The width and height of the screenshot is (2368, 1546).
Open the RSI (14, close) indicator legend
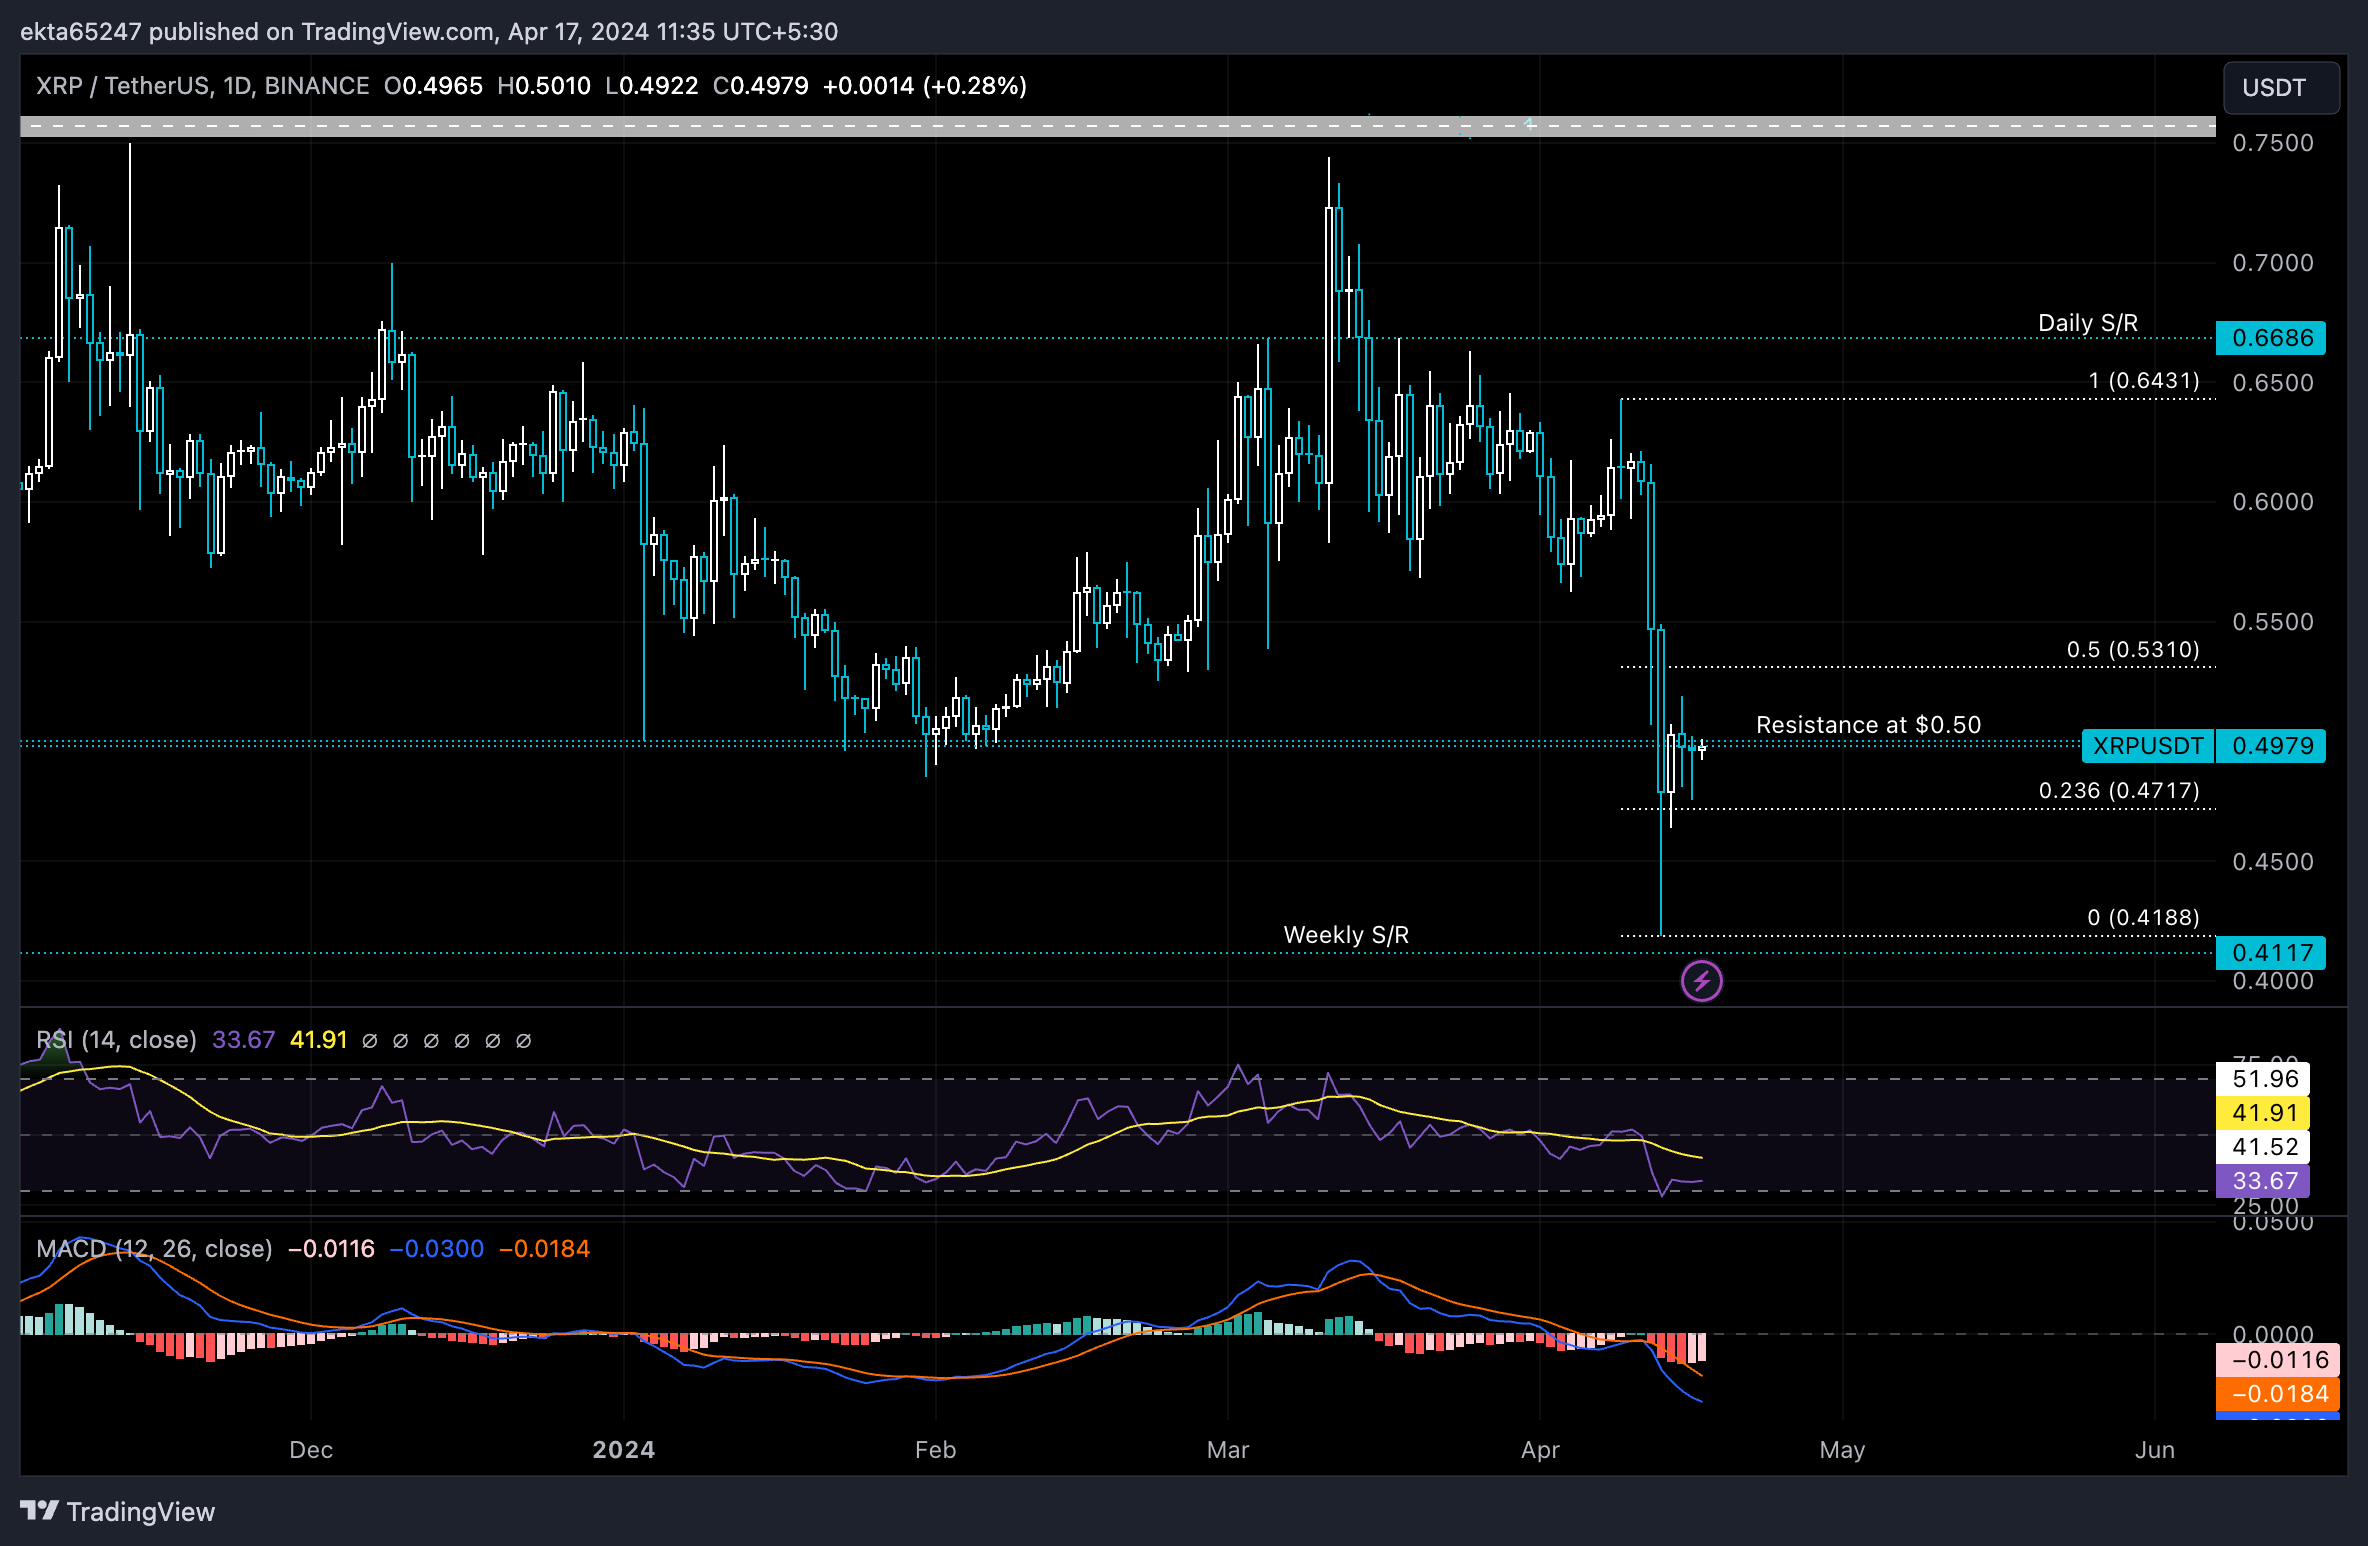[x=116, y=1040]
